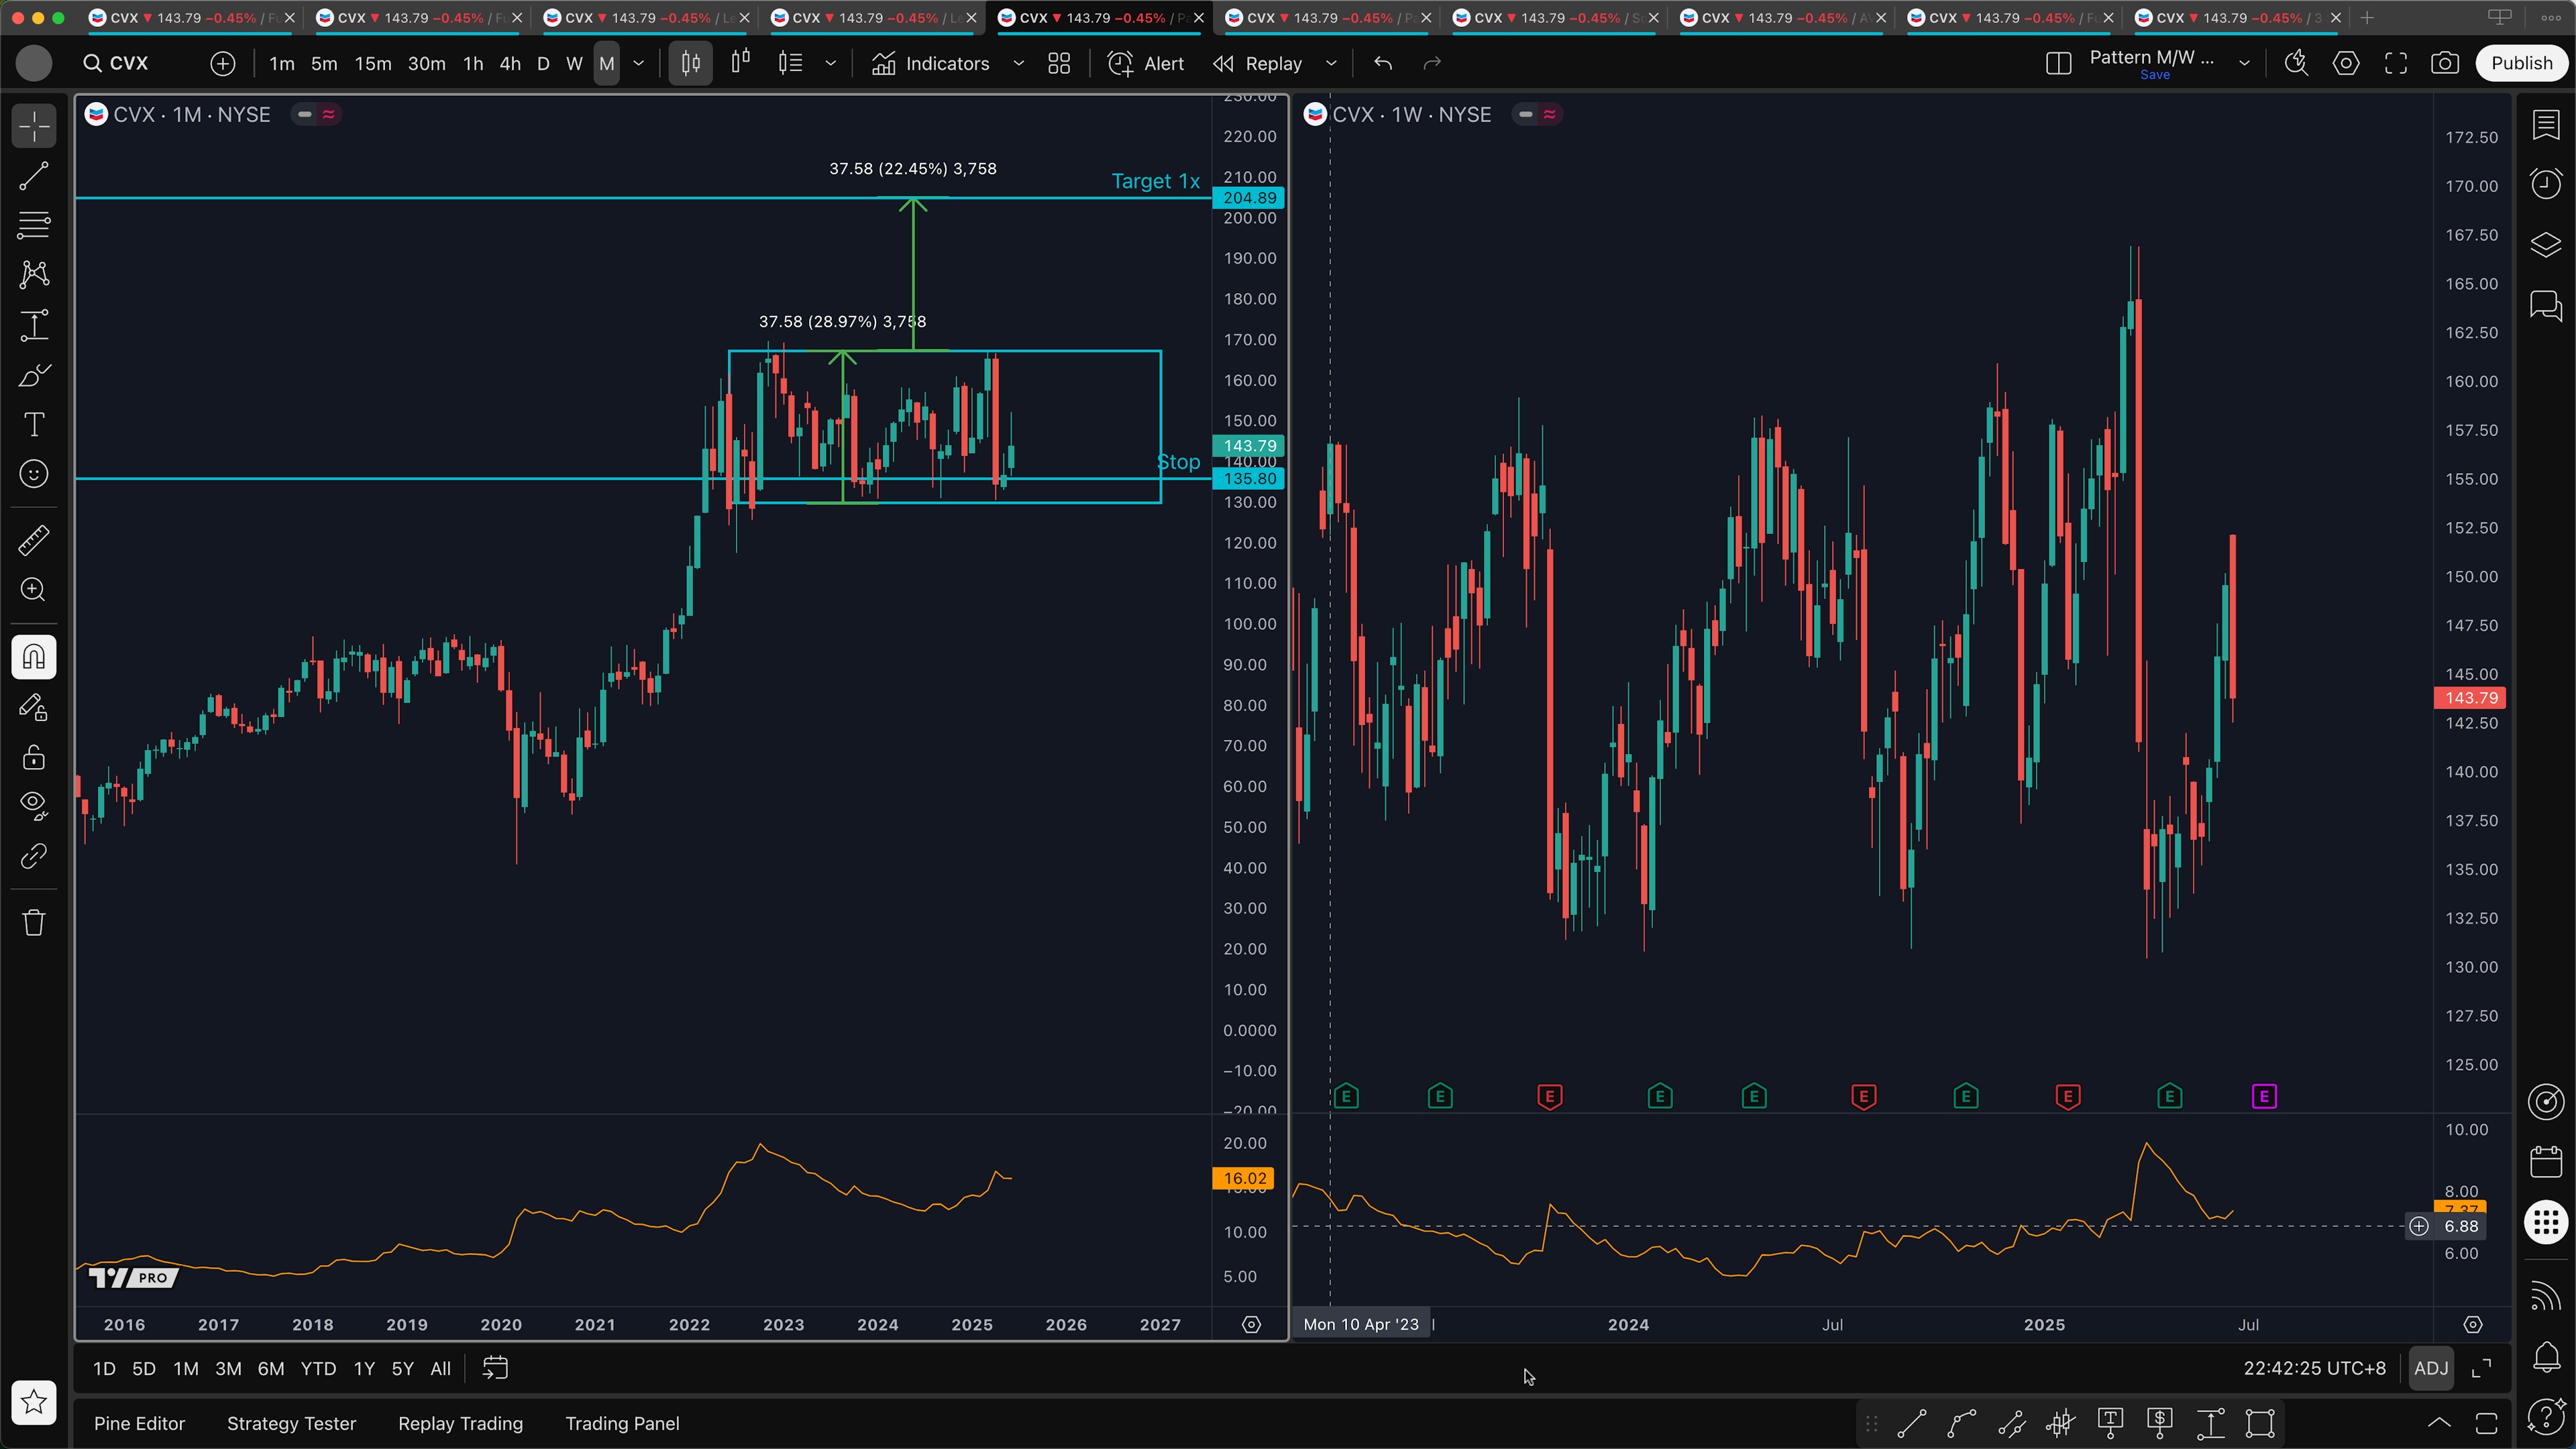This screenshot has height=1449, width=2576.
Task: Open the forecasting and measurement tools
Action: click(34, 325)
